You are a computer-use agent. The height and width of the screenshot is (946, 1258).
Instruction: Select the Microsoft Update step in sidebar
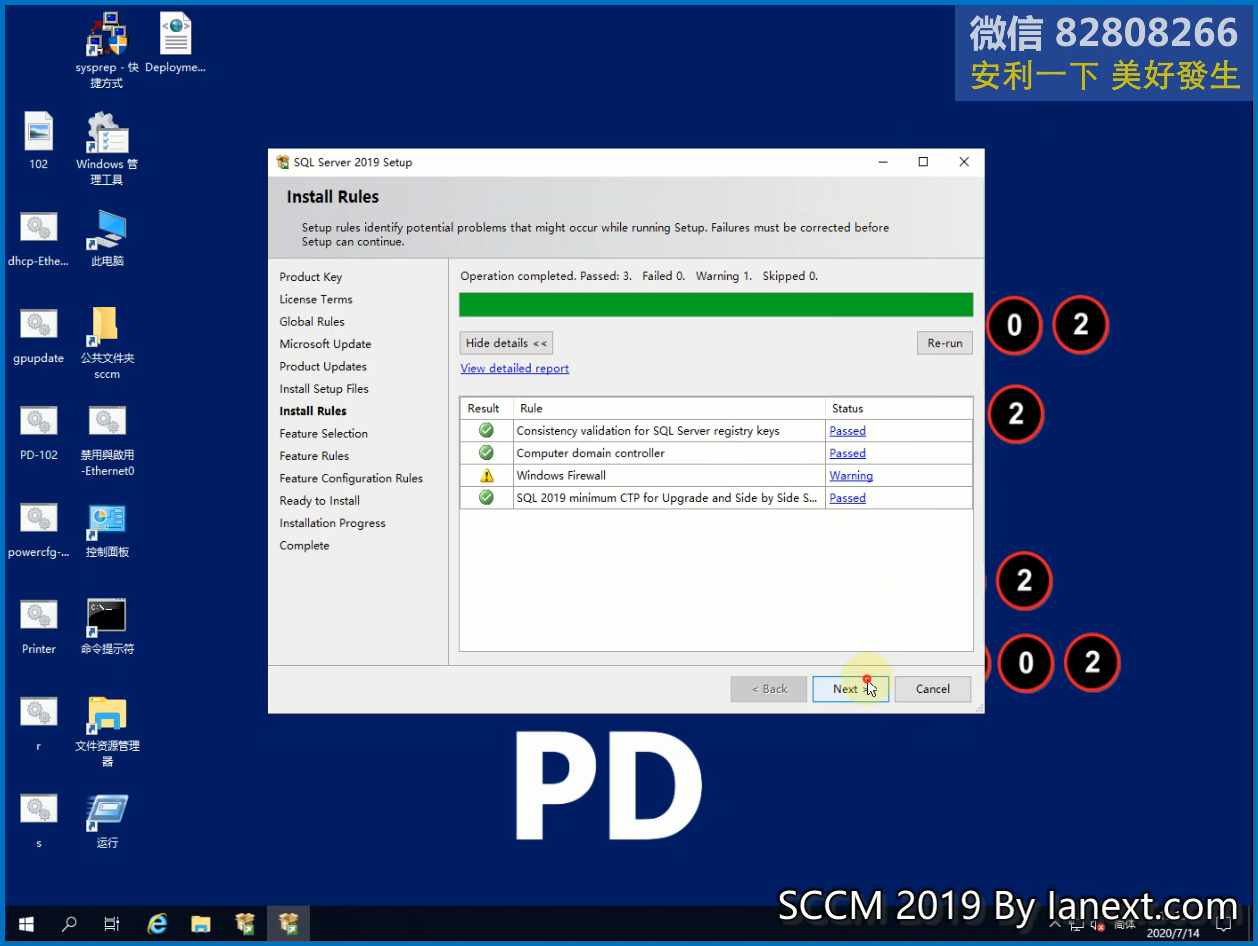pos(325,344)
